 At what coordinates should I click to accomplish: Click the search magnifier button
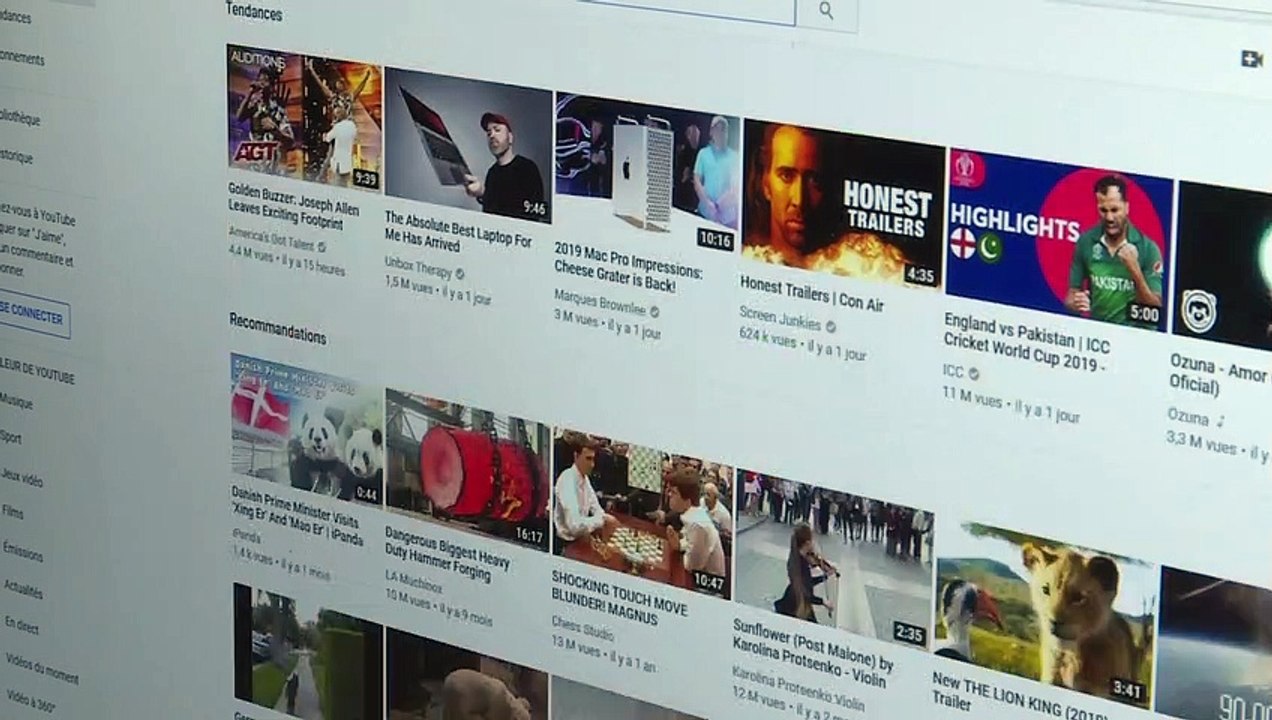pos(826,11)
